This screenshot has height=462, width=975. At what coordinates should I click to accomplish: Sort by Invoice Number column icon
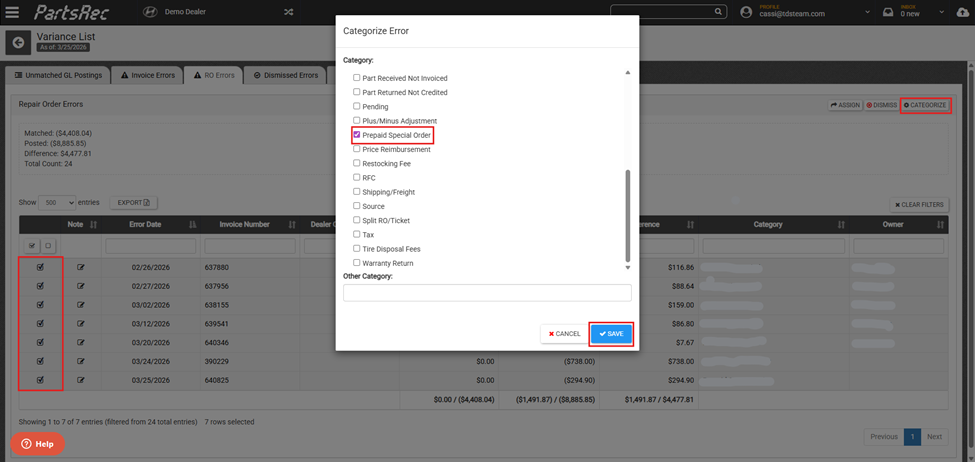(292, 224)
